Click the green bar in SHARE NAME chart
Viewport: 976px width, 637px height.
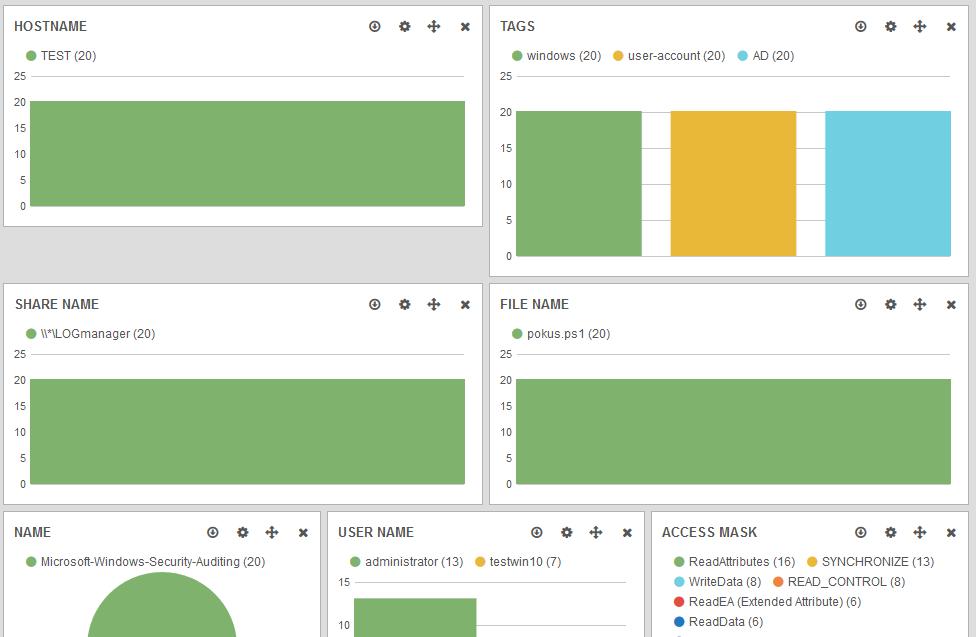click(247, 432)
